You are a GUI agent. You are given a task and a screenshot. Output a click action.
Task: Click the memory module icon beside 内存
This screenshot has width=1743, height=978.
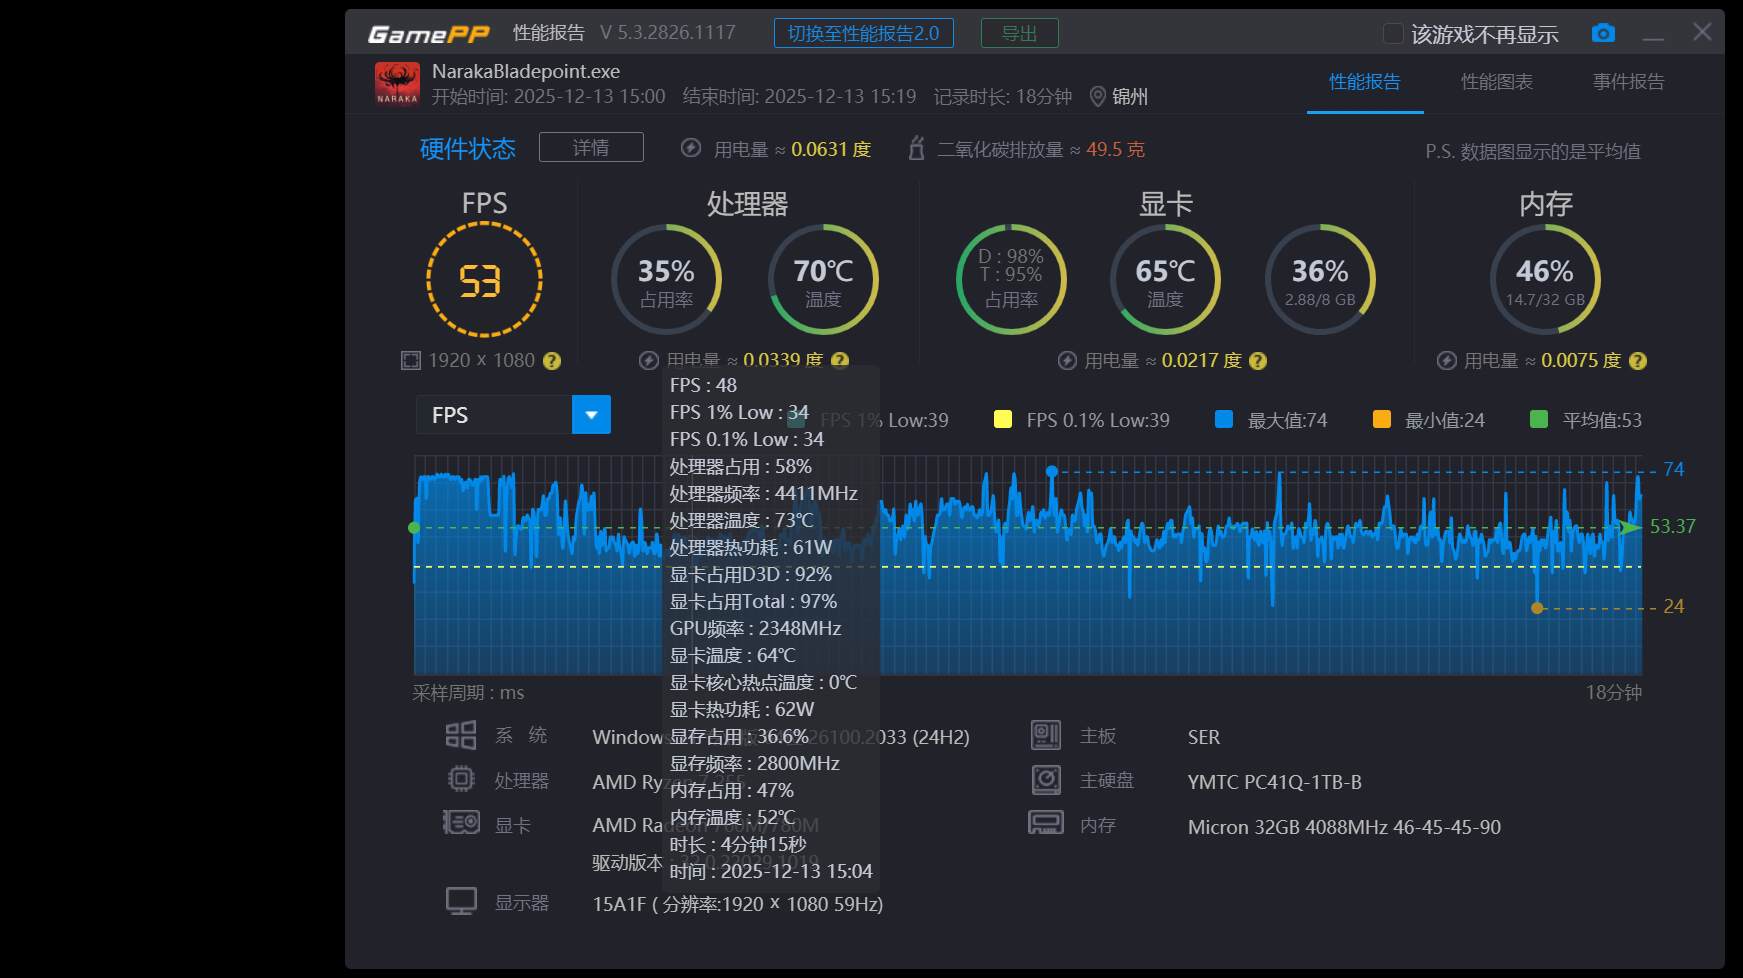1046,823
